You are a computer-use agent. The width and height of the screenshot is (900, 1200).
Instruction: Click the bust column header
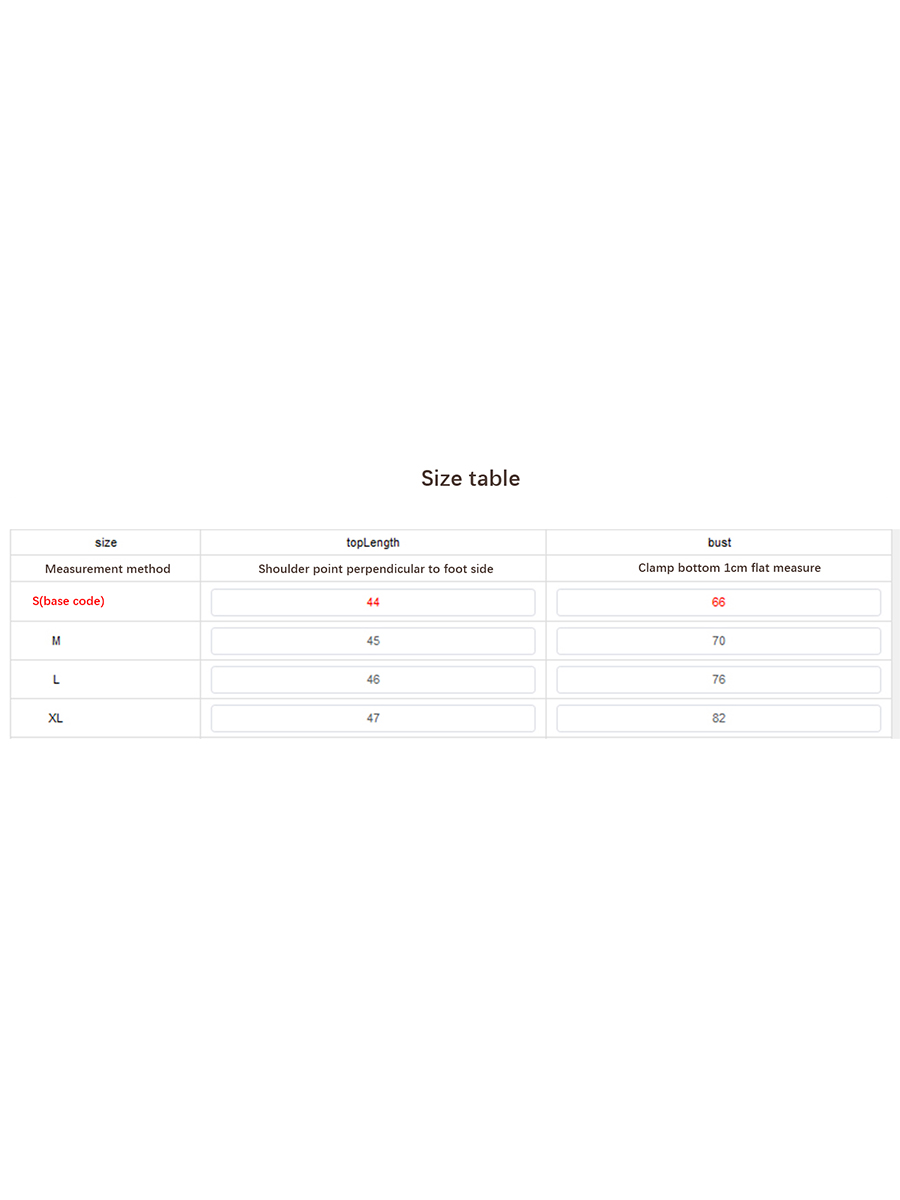pyautogui.click(x=719, y=542)
